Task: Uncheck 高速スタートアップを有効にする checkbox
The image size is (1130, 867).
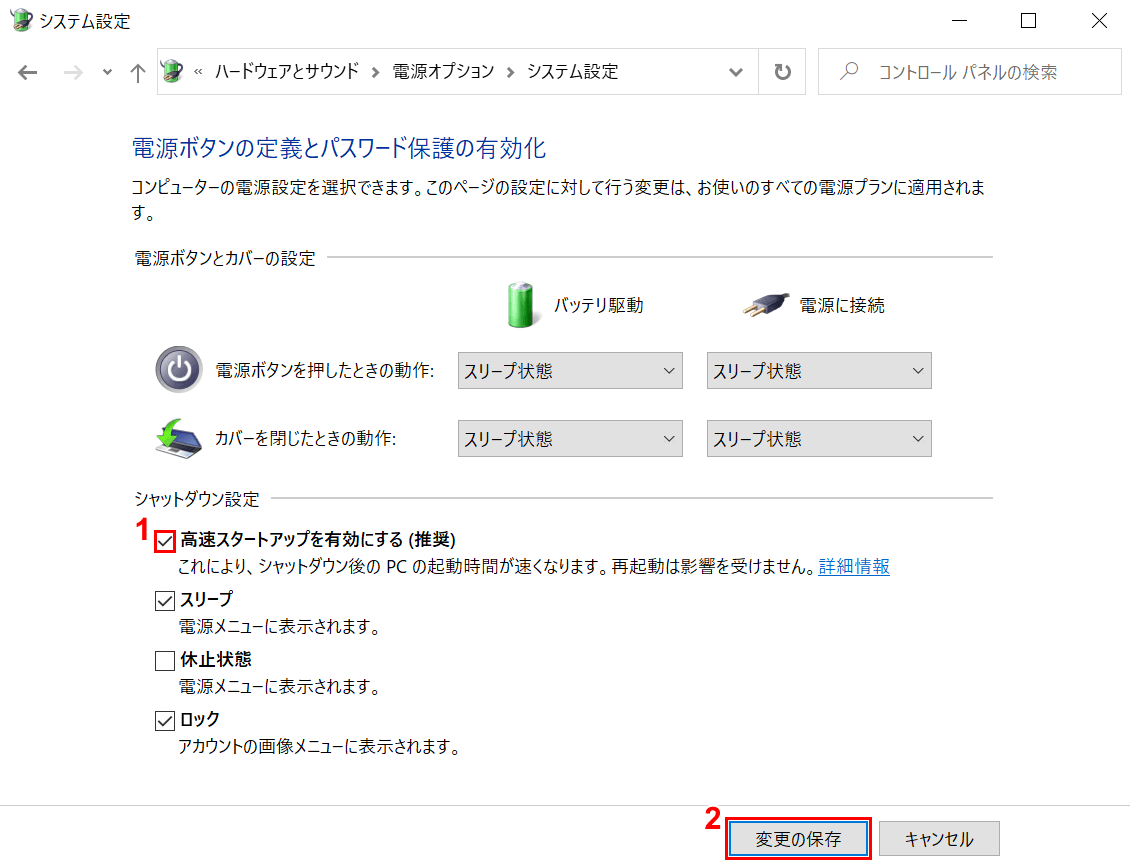Action: tap(165, 541)
